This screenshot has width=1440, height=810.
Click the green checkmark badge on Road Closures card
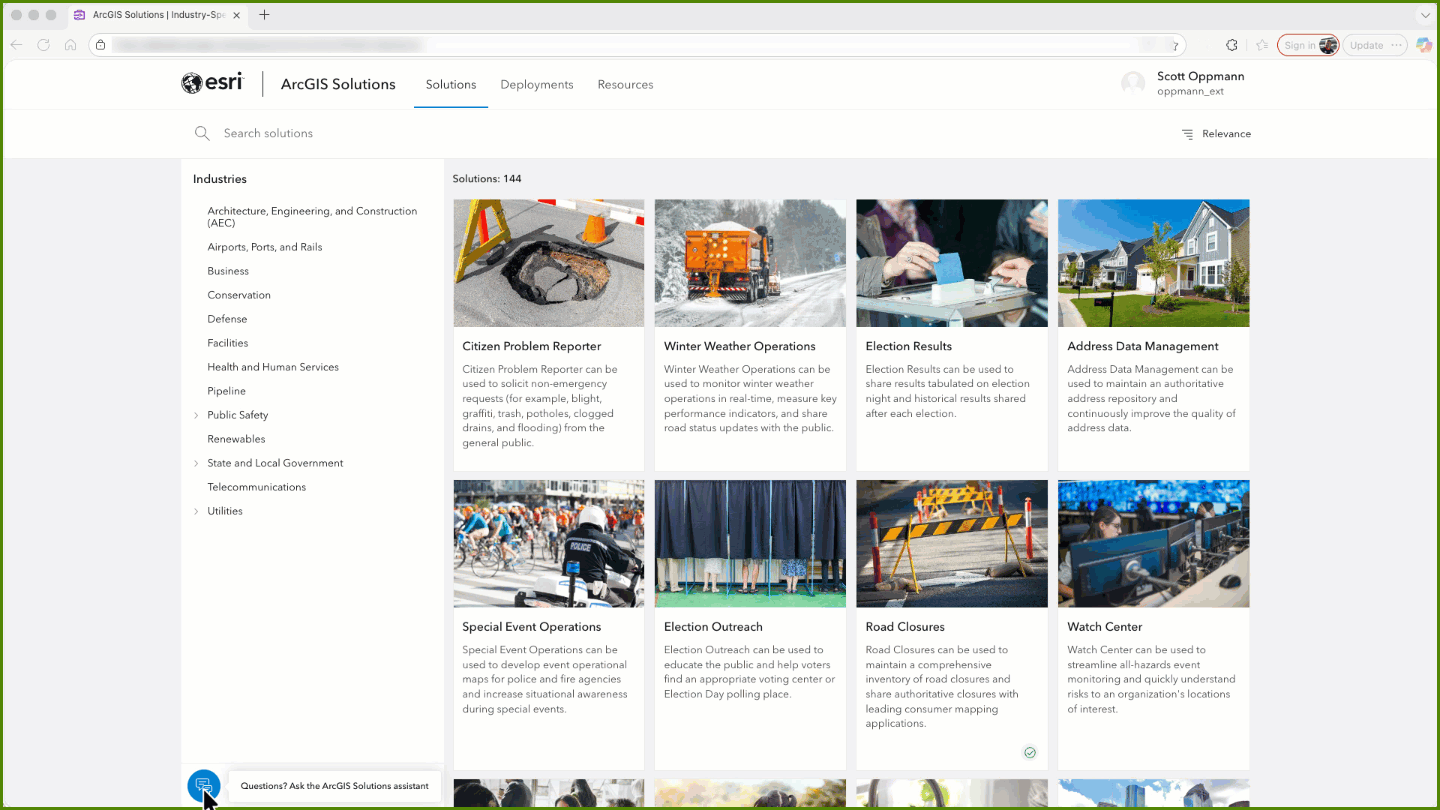tap(1030, 752)
